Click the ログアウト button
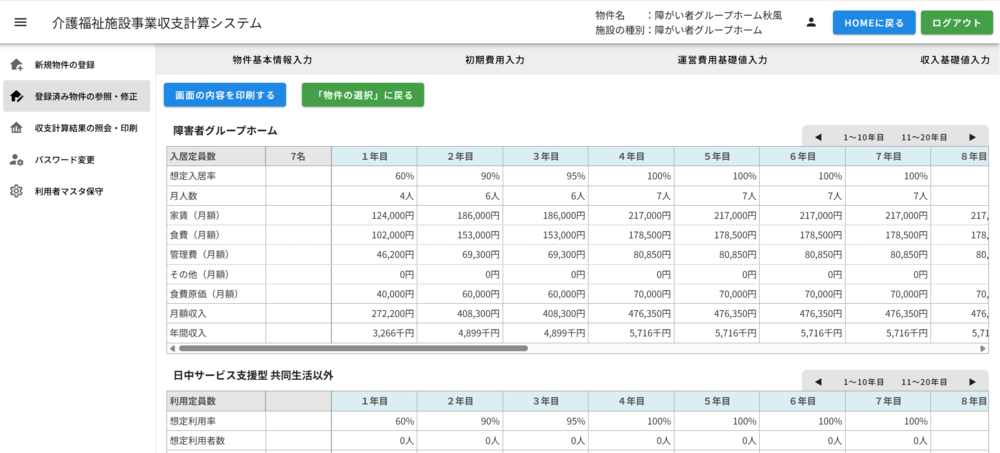The image size is (1000, 453). click(x=957, y=22)
